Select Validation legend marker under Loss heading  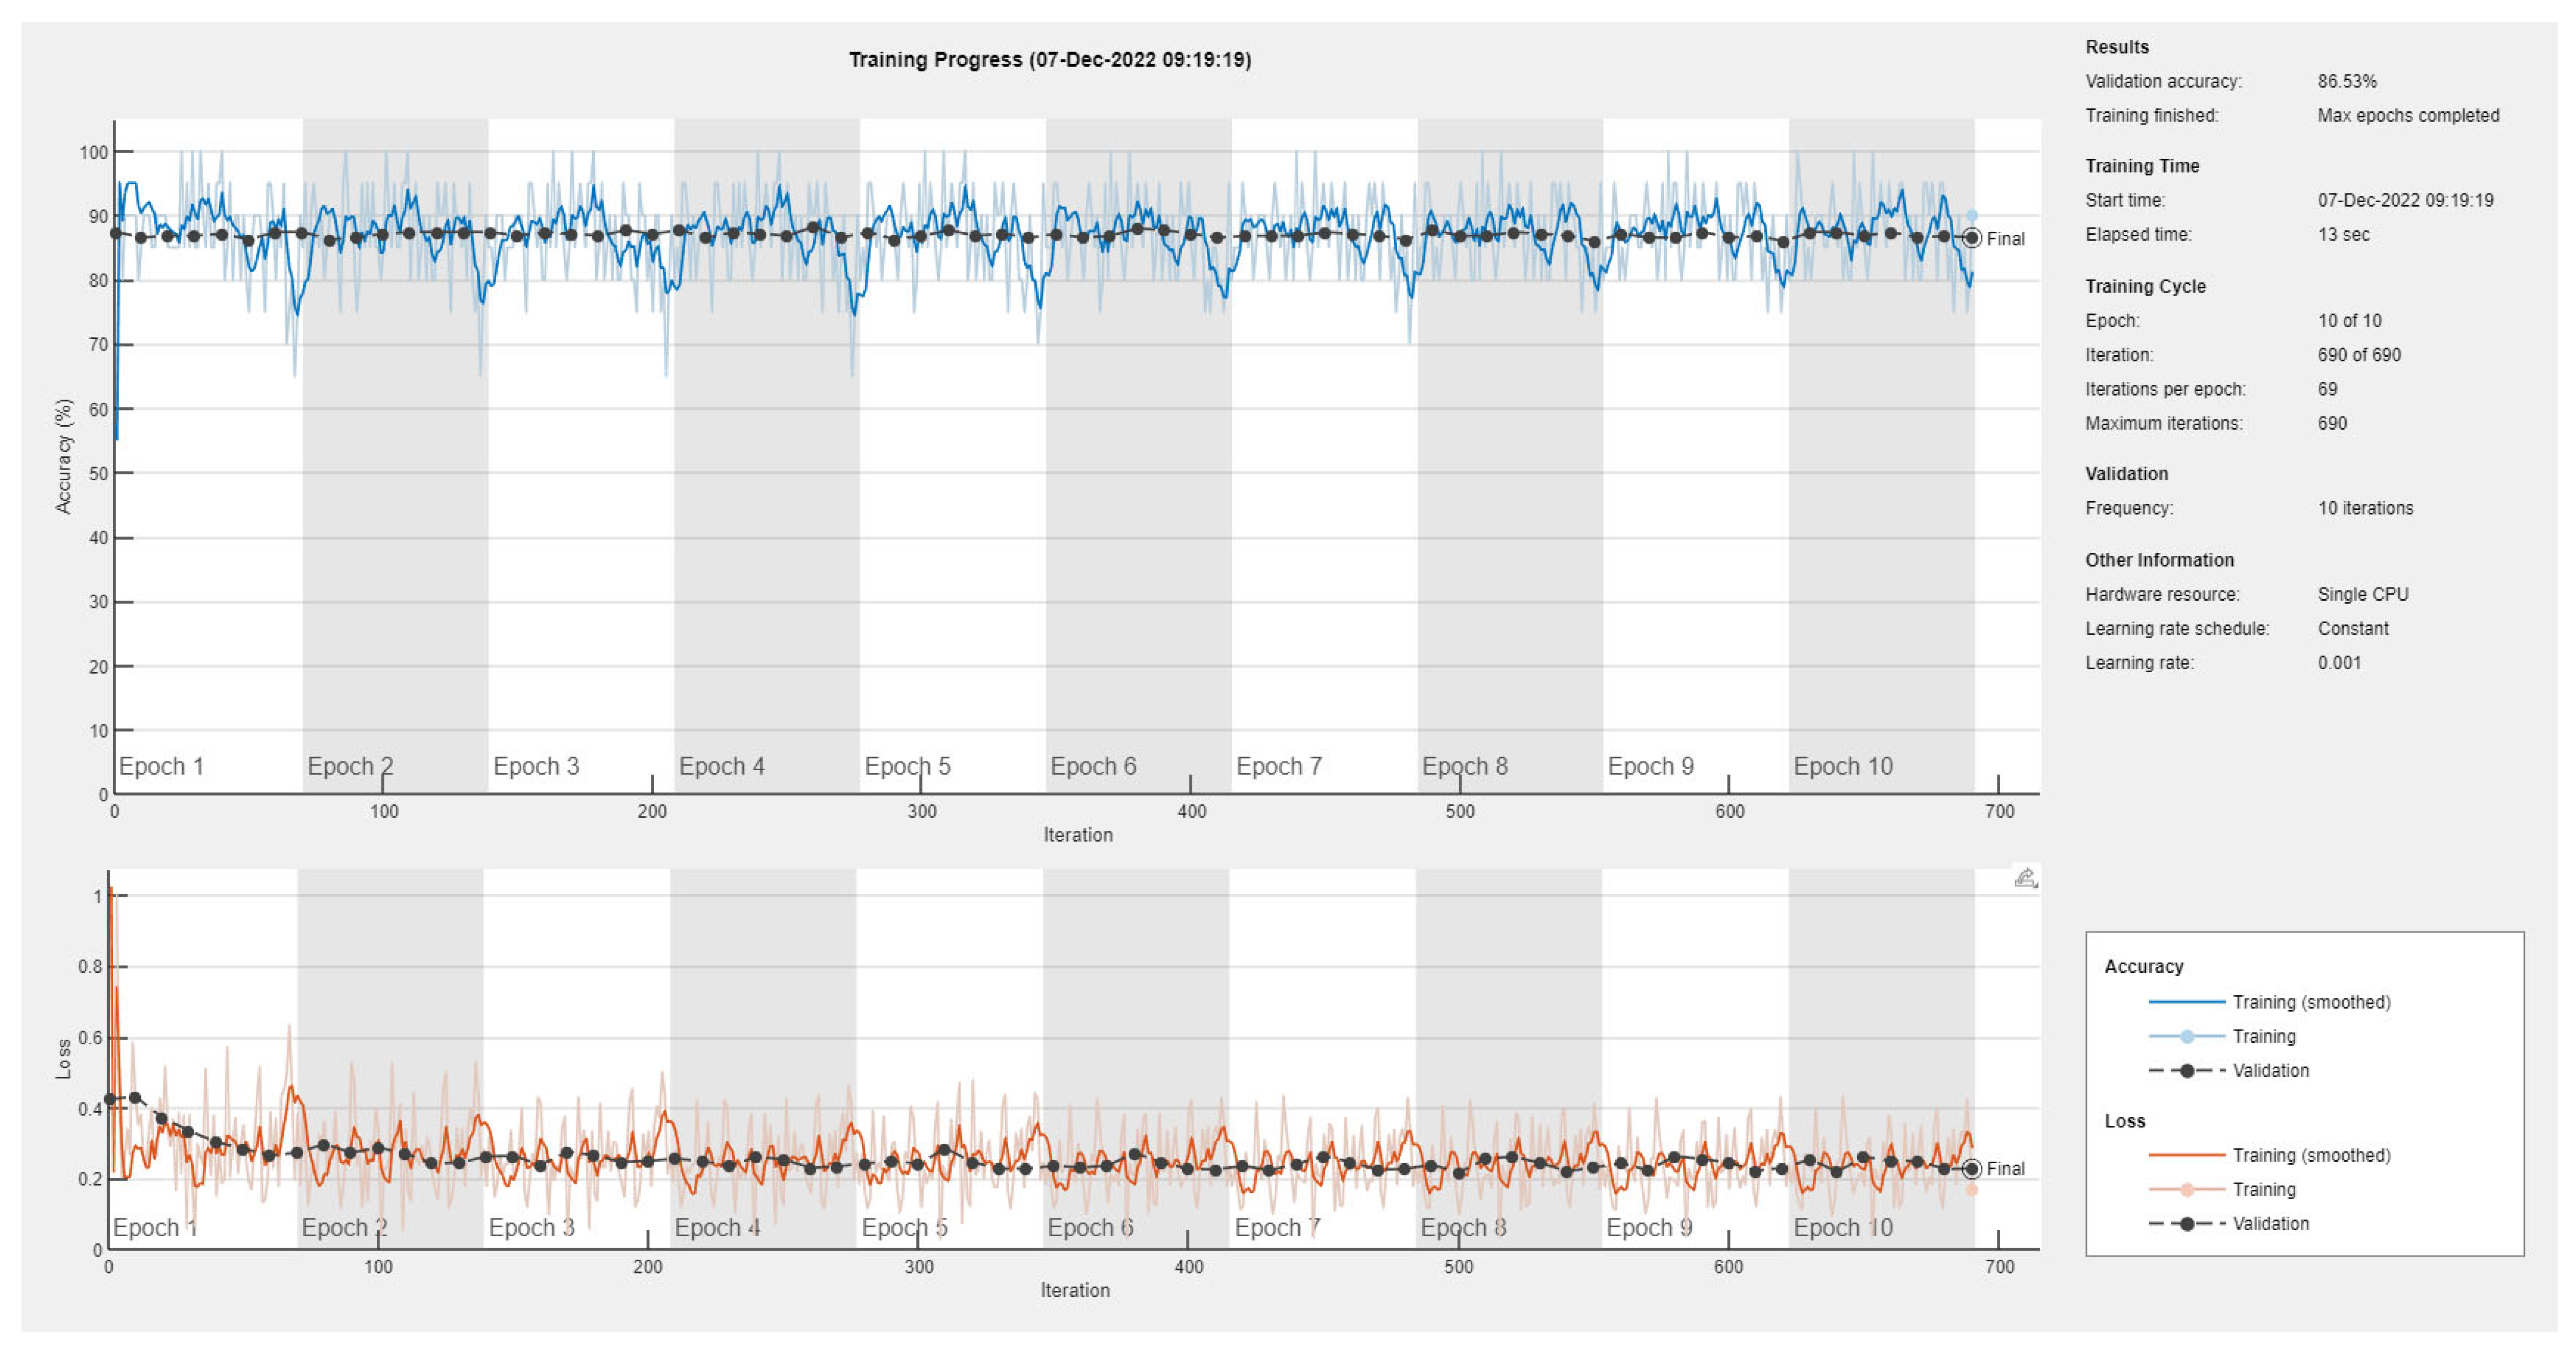click(x=2186, y=1223)
